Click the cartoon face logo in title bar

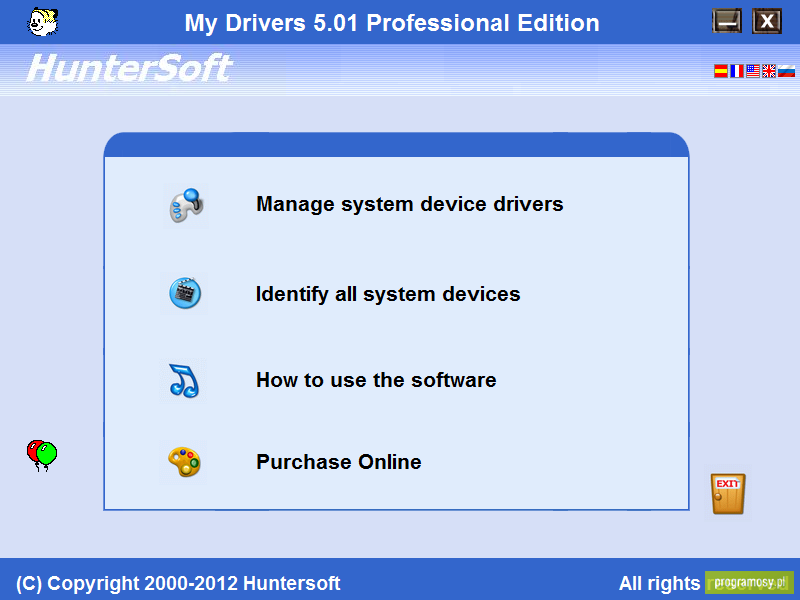pos(43,22)
